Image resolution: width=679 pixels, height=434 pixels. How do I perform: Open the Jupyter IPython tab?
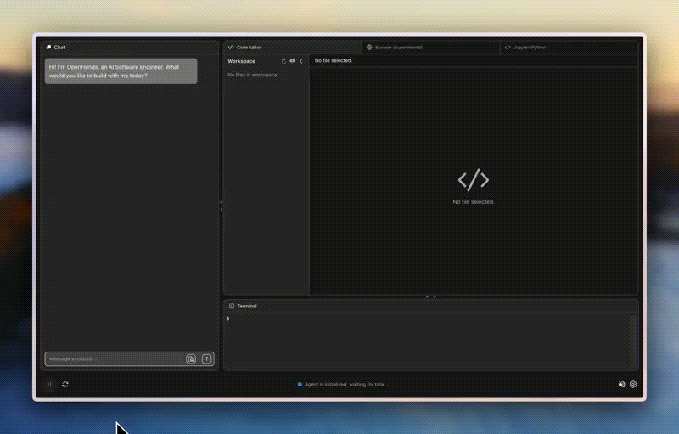click(528, 46)
